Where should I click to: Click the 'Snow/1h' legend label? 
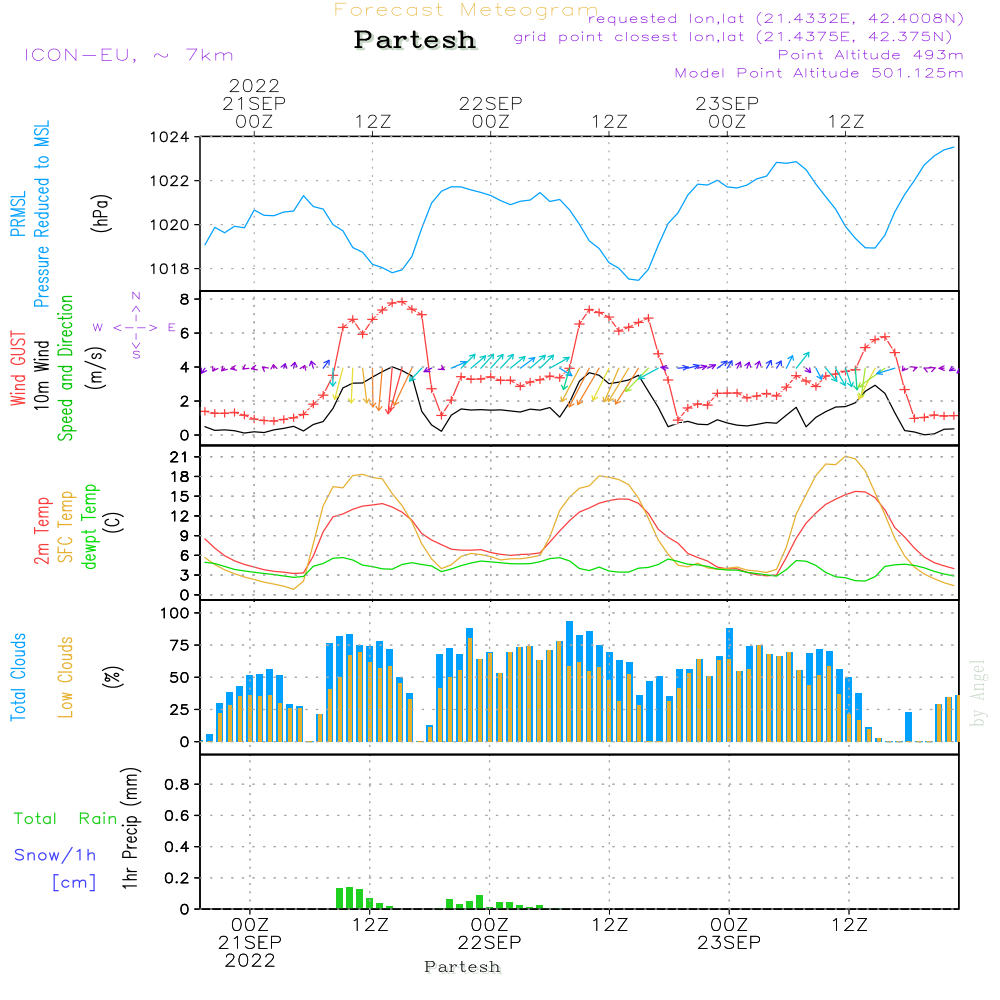(x=55, y=855)
